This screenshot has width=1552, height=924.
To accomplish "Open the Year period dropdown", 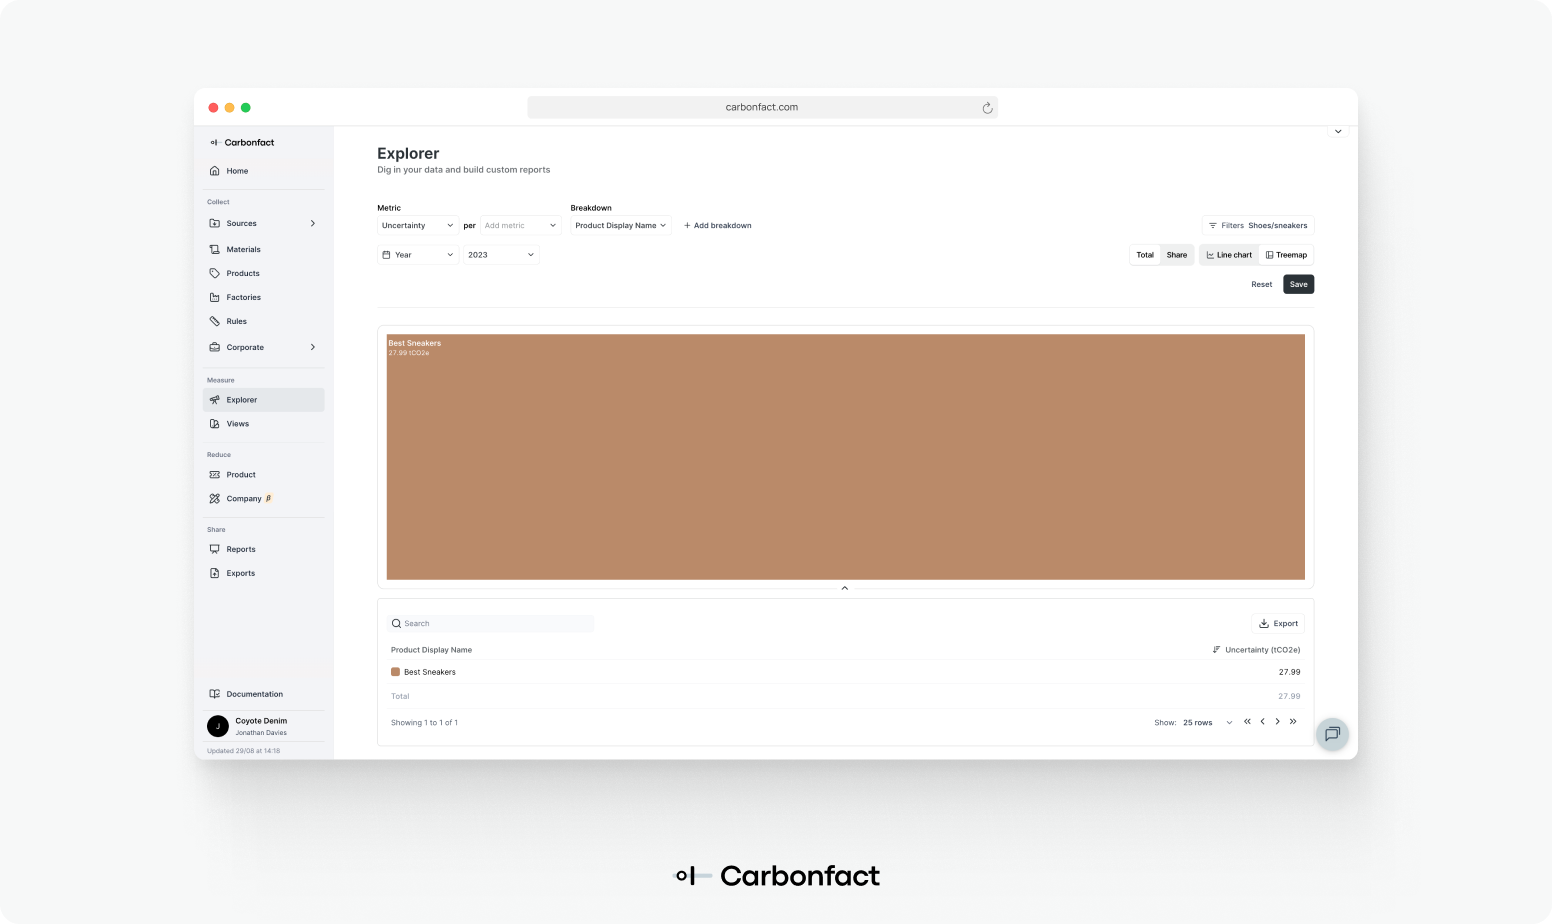I will click(417, 255).
